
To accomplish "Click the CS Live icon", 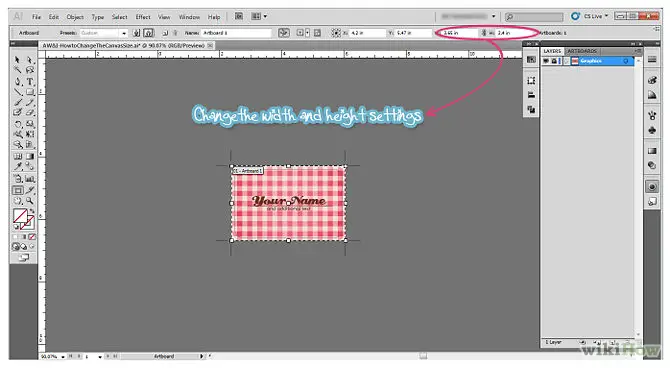I will click(x=575, y=16).
